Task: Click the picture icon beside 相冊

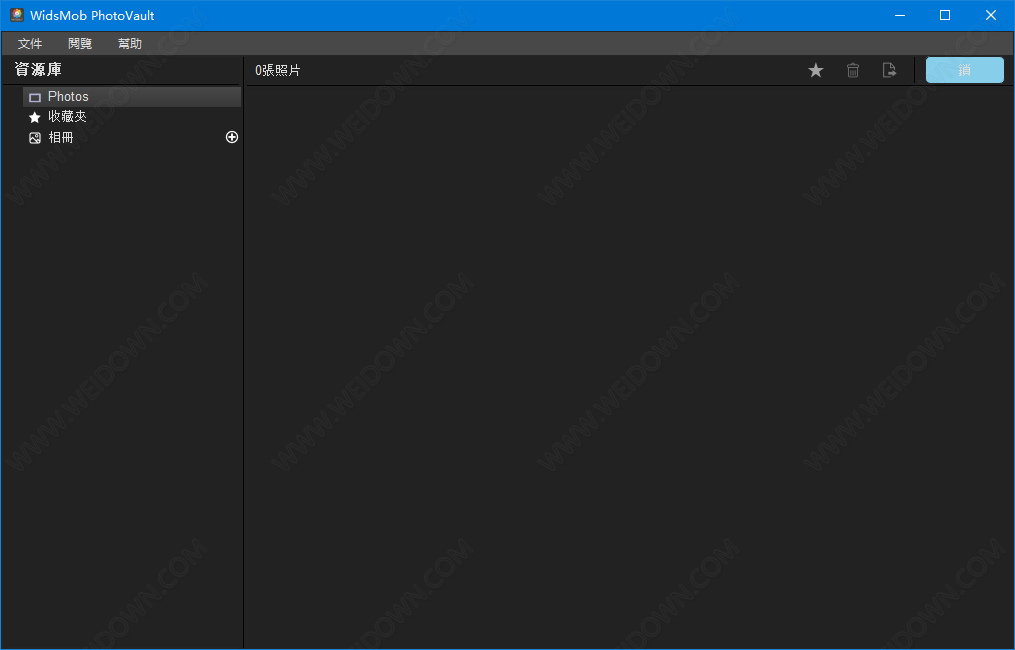Action: tap(35, 138)
